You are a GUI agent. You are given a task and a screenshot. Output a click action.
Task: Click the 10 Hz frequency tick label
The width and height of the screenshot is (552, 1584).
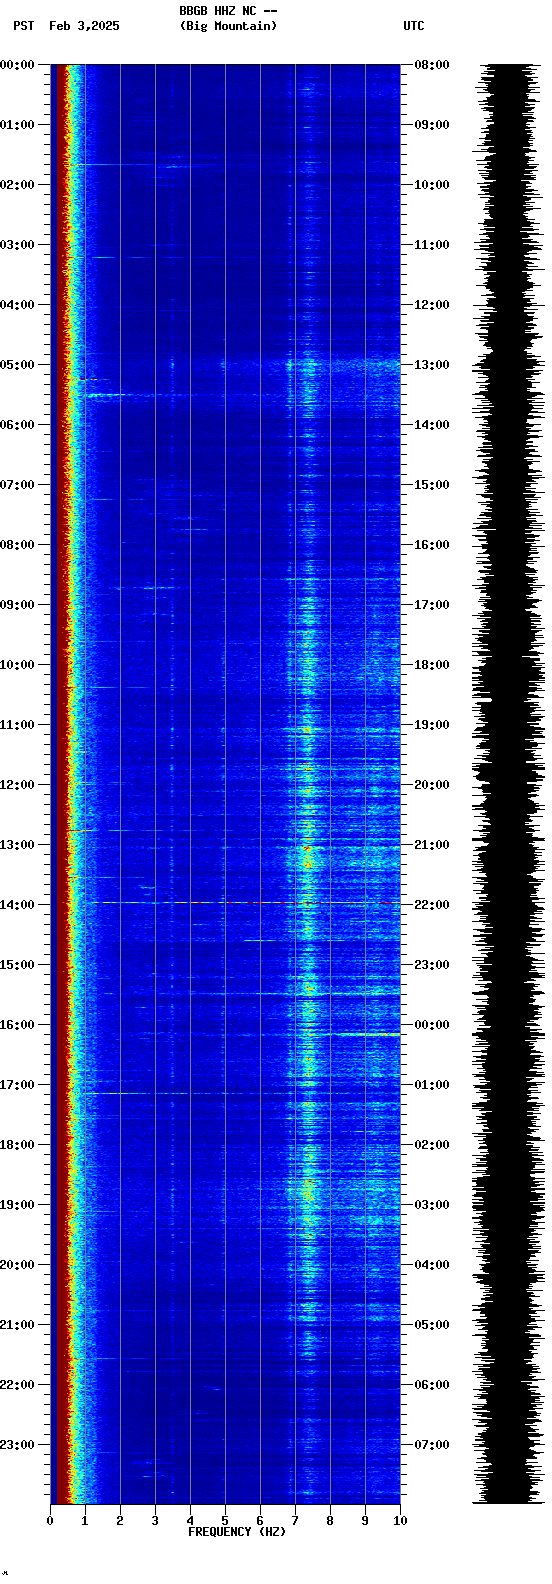pyautogui.click(x=400, y=1521)
